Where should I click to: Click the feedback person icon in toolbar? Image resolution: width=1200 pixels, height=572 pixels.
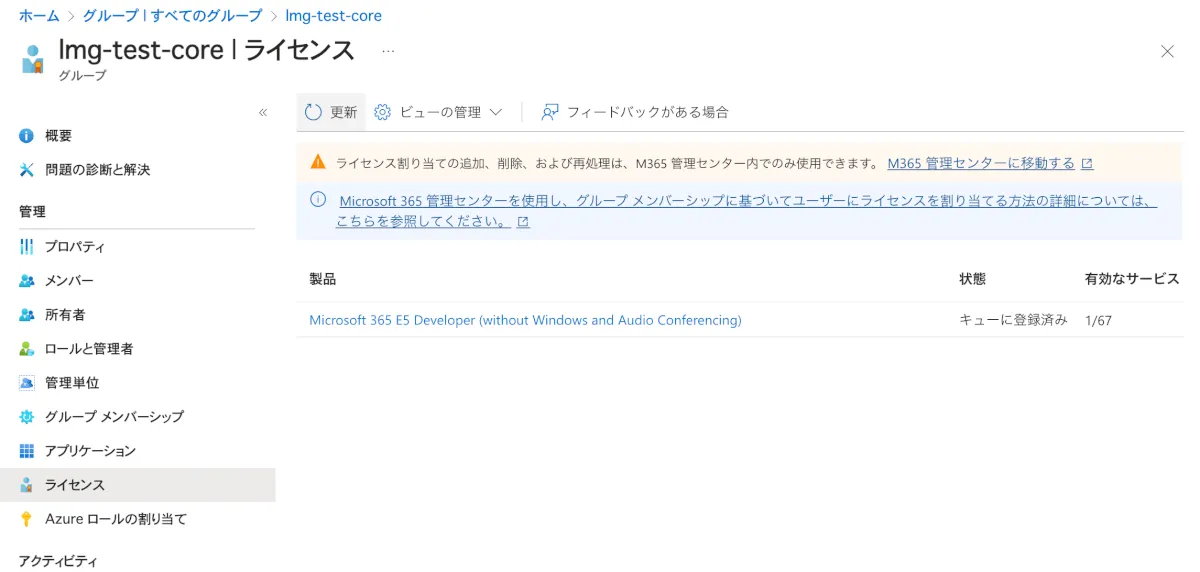coord(550,112)
